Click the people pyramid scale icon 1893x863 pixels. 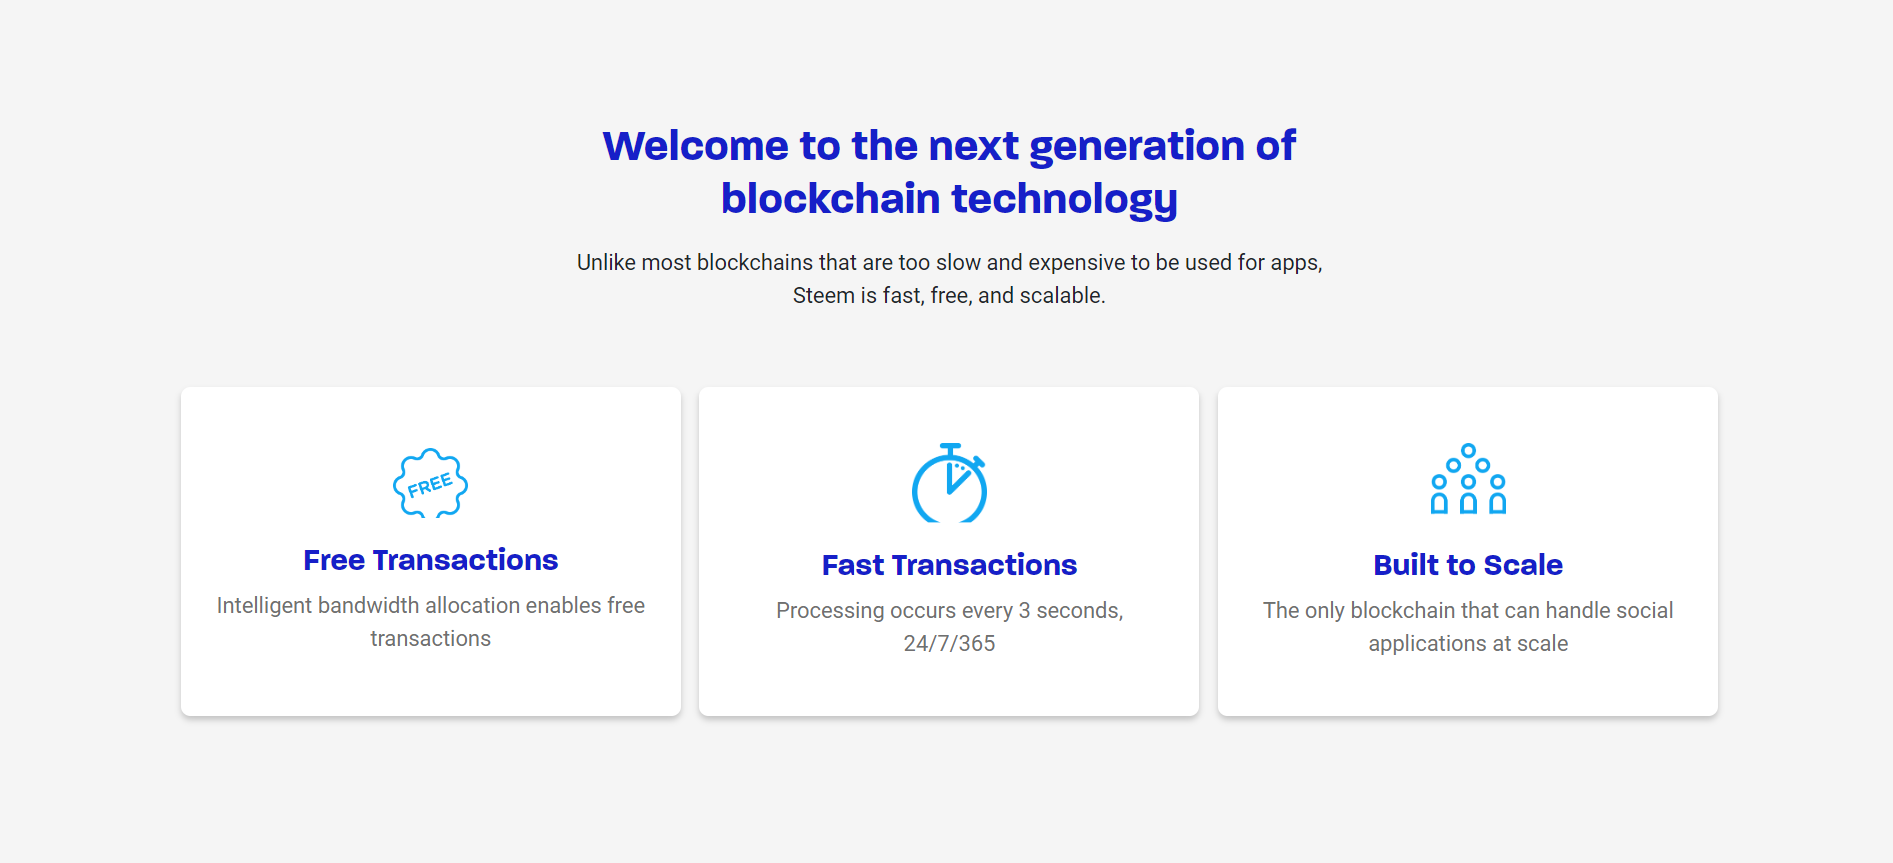click(1468, 479)
